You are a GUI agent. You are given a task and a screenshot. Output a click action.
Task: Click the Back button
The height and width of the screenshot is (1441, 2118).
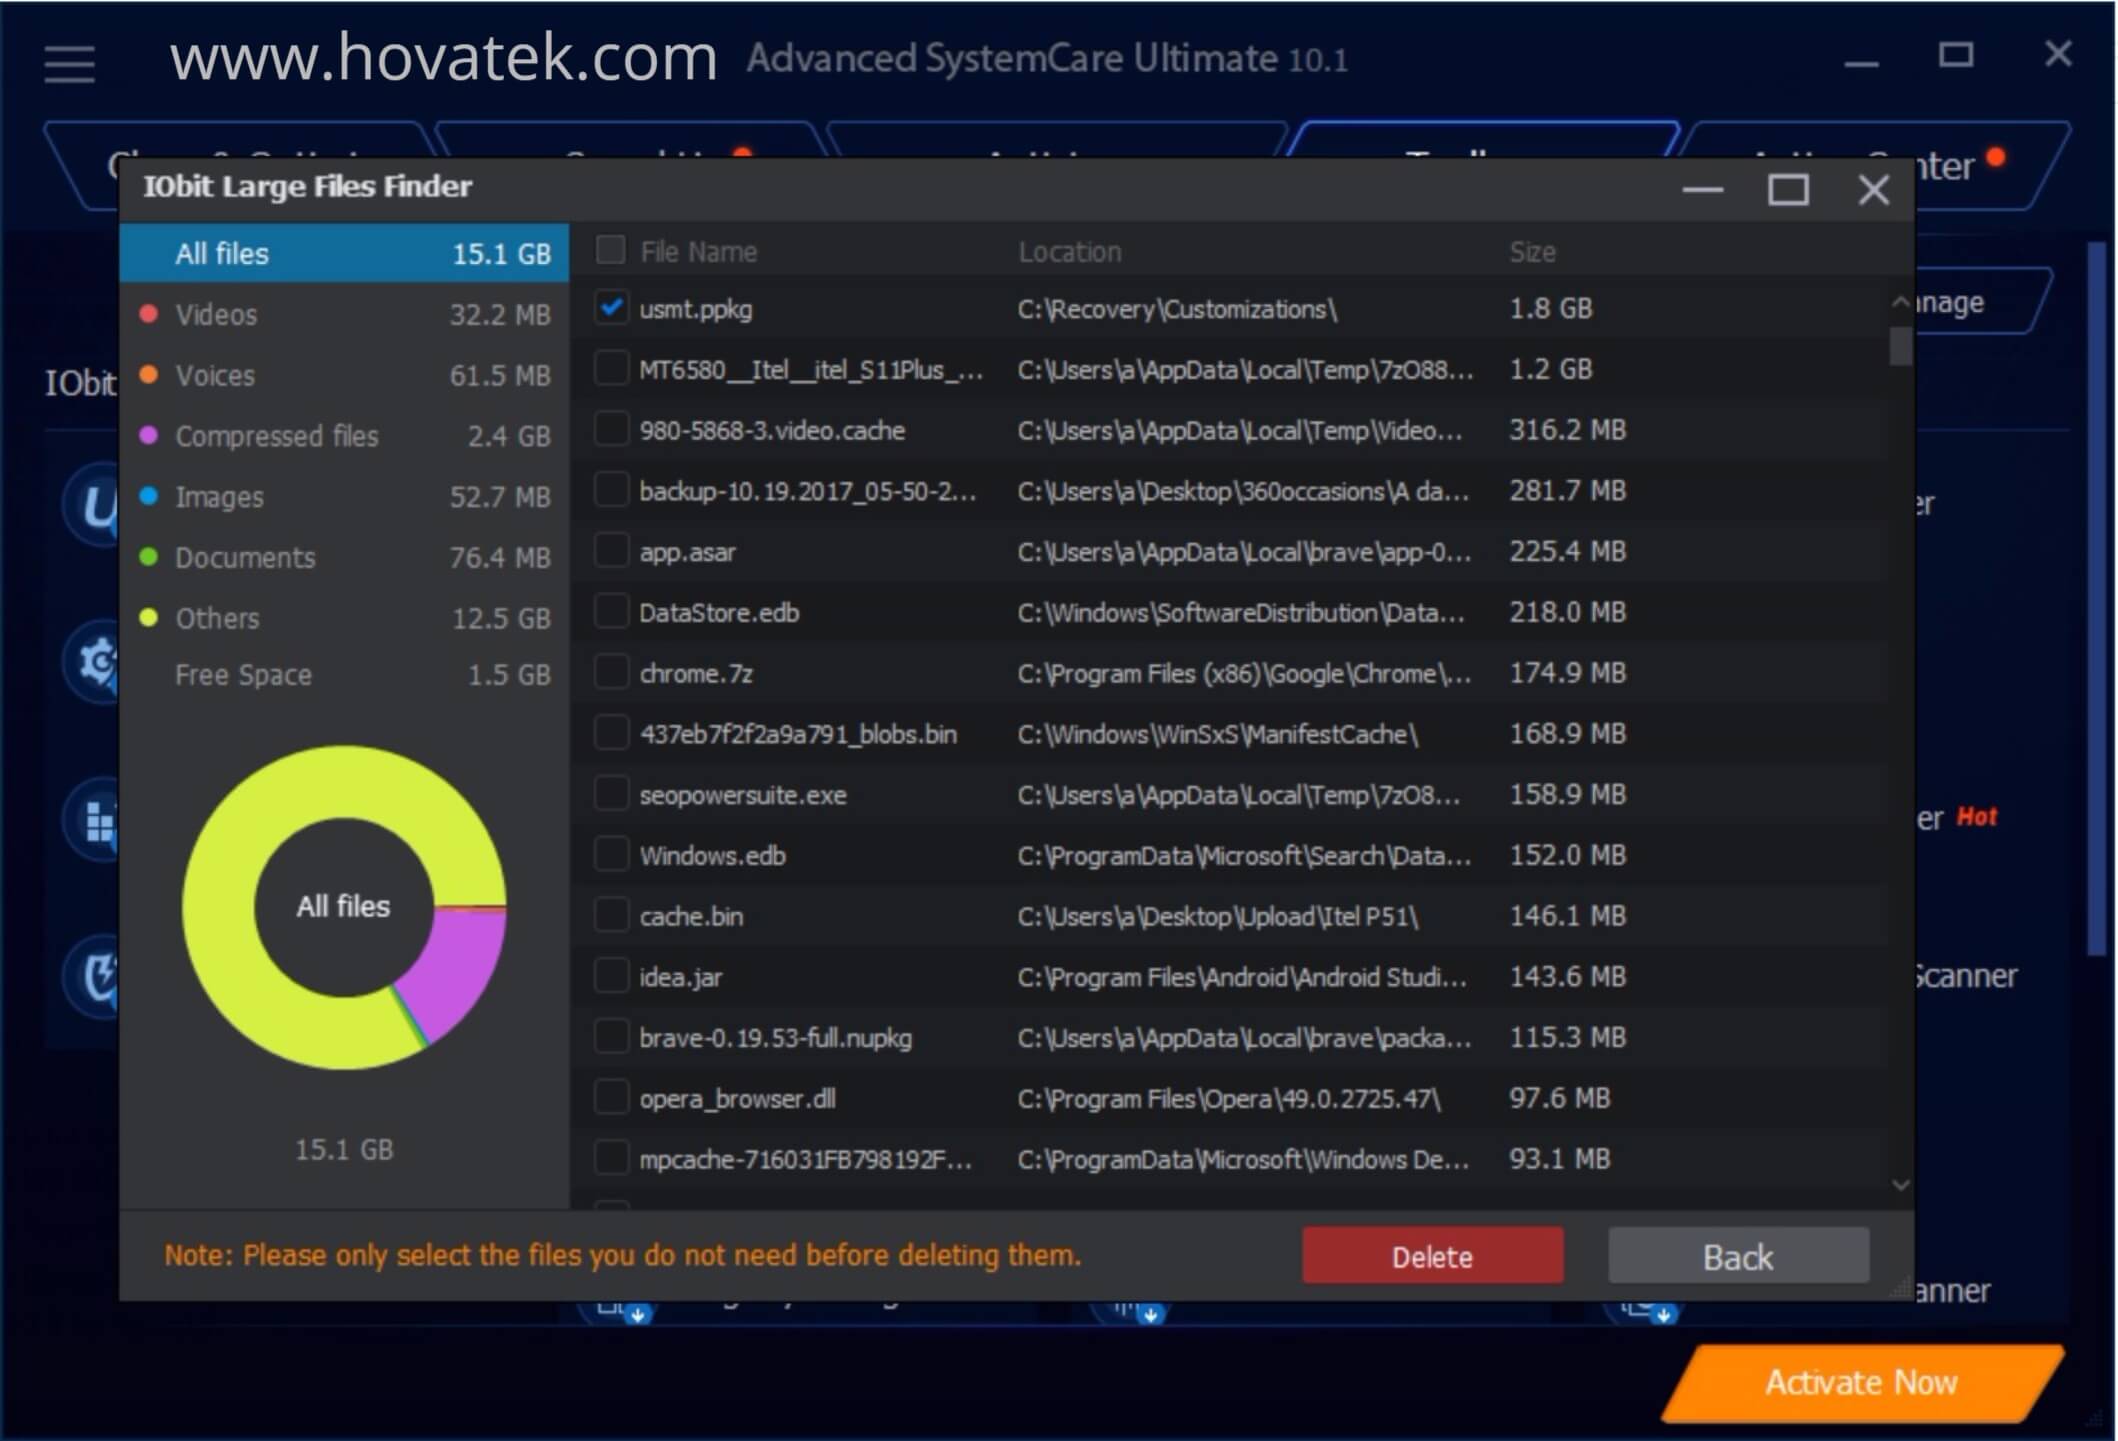pyautogui.click(x=1738, y=1256)
